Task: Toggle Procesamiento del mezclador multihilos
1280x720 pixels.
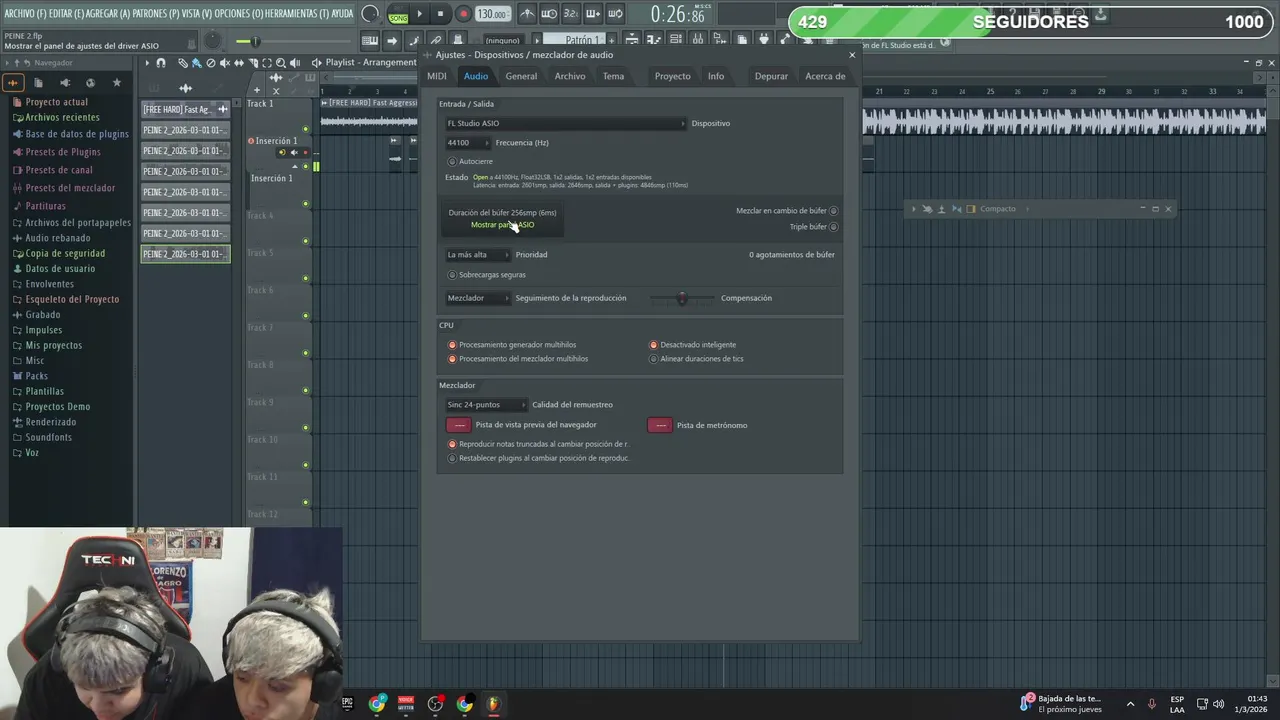Action: (x=452, y=359)
